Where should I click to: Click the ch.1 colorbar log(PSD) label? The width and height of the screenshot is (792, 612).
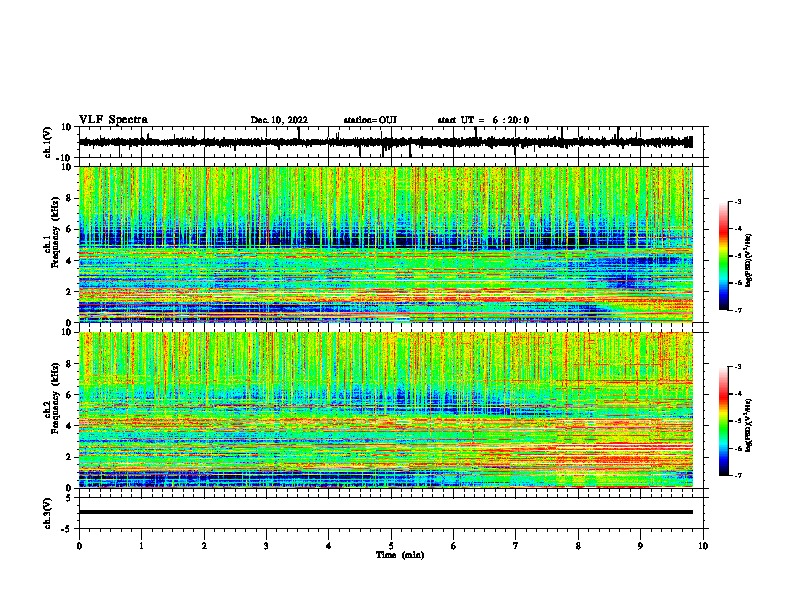pos(749,261)
